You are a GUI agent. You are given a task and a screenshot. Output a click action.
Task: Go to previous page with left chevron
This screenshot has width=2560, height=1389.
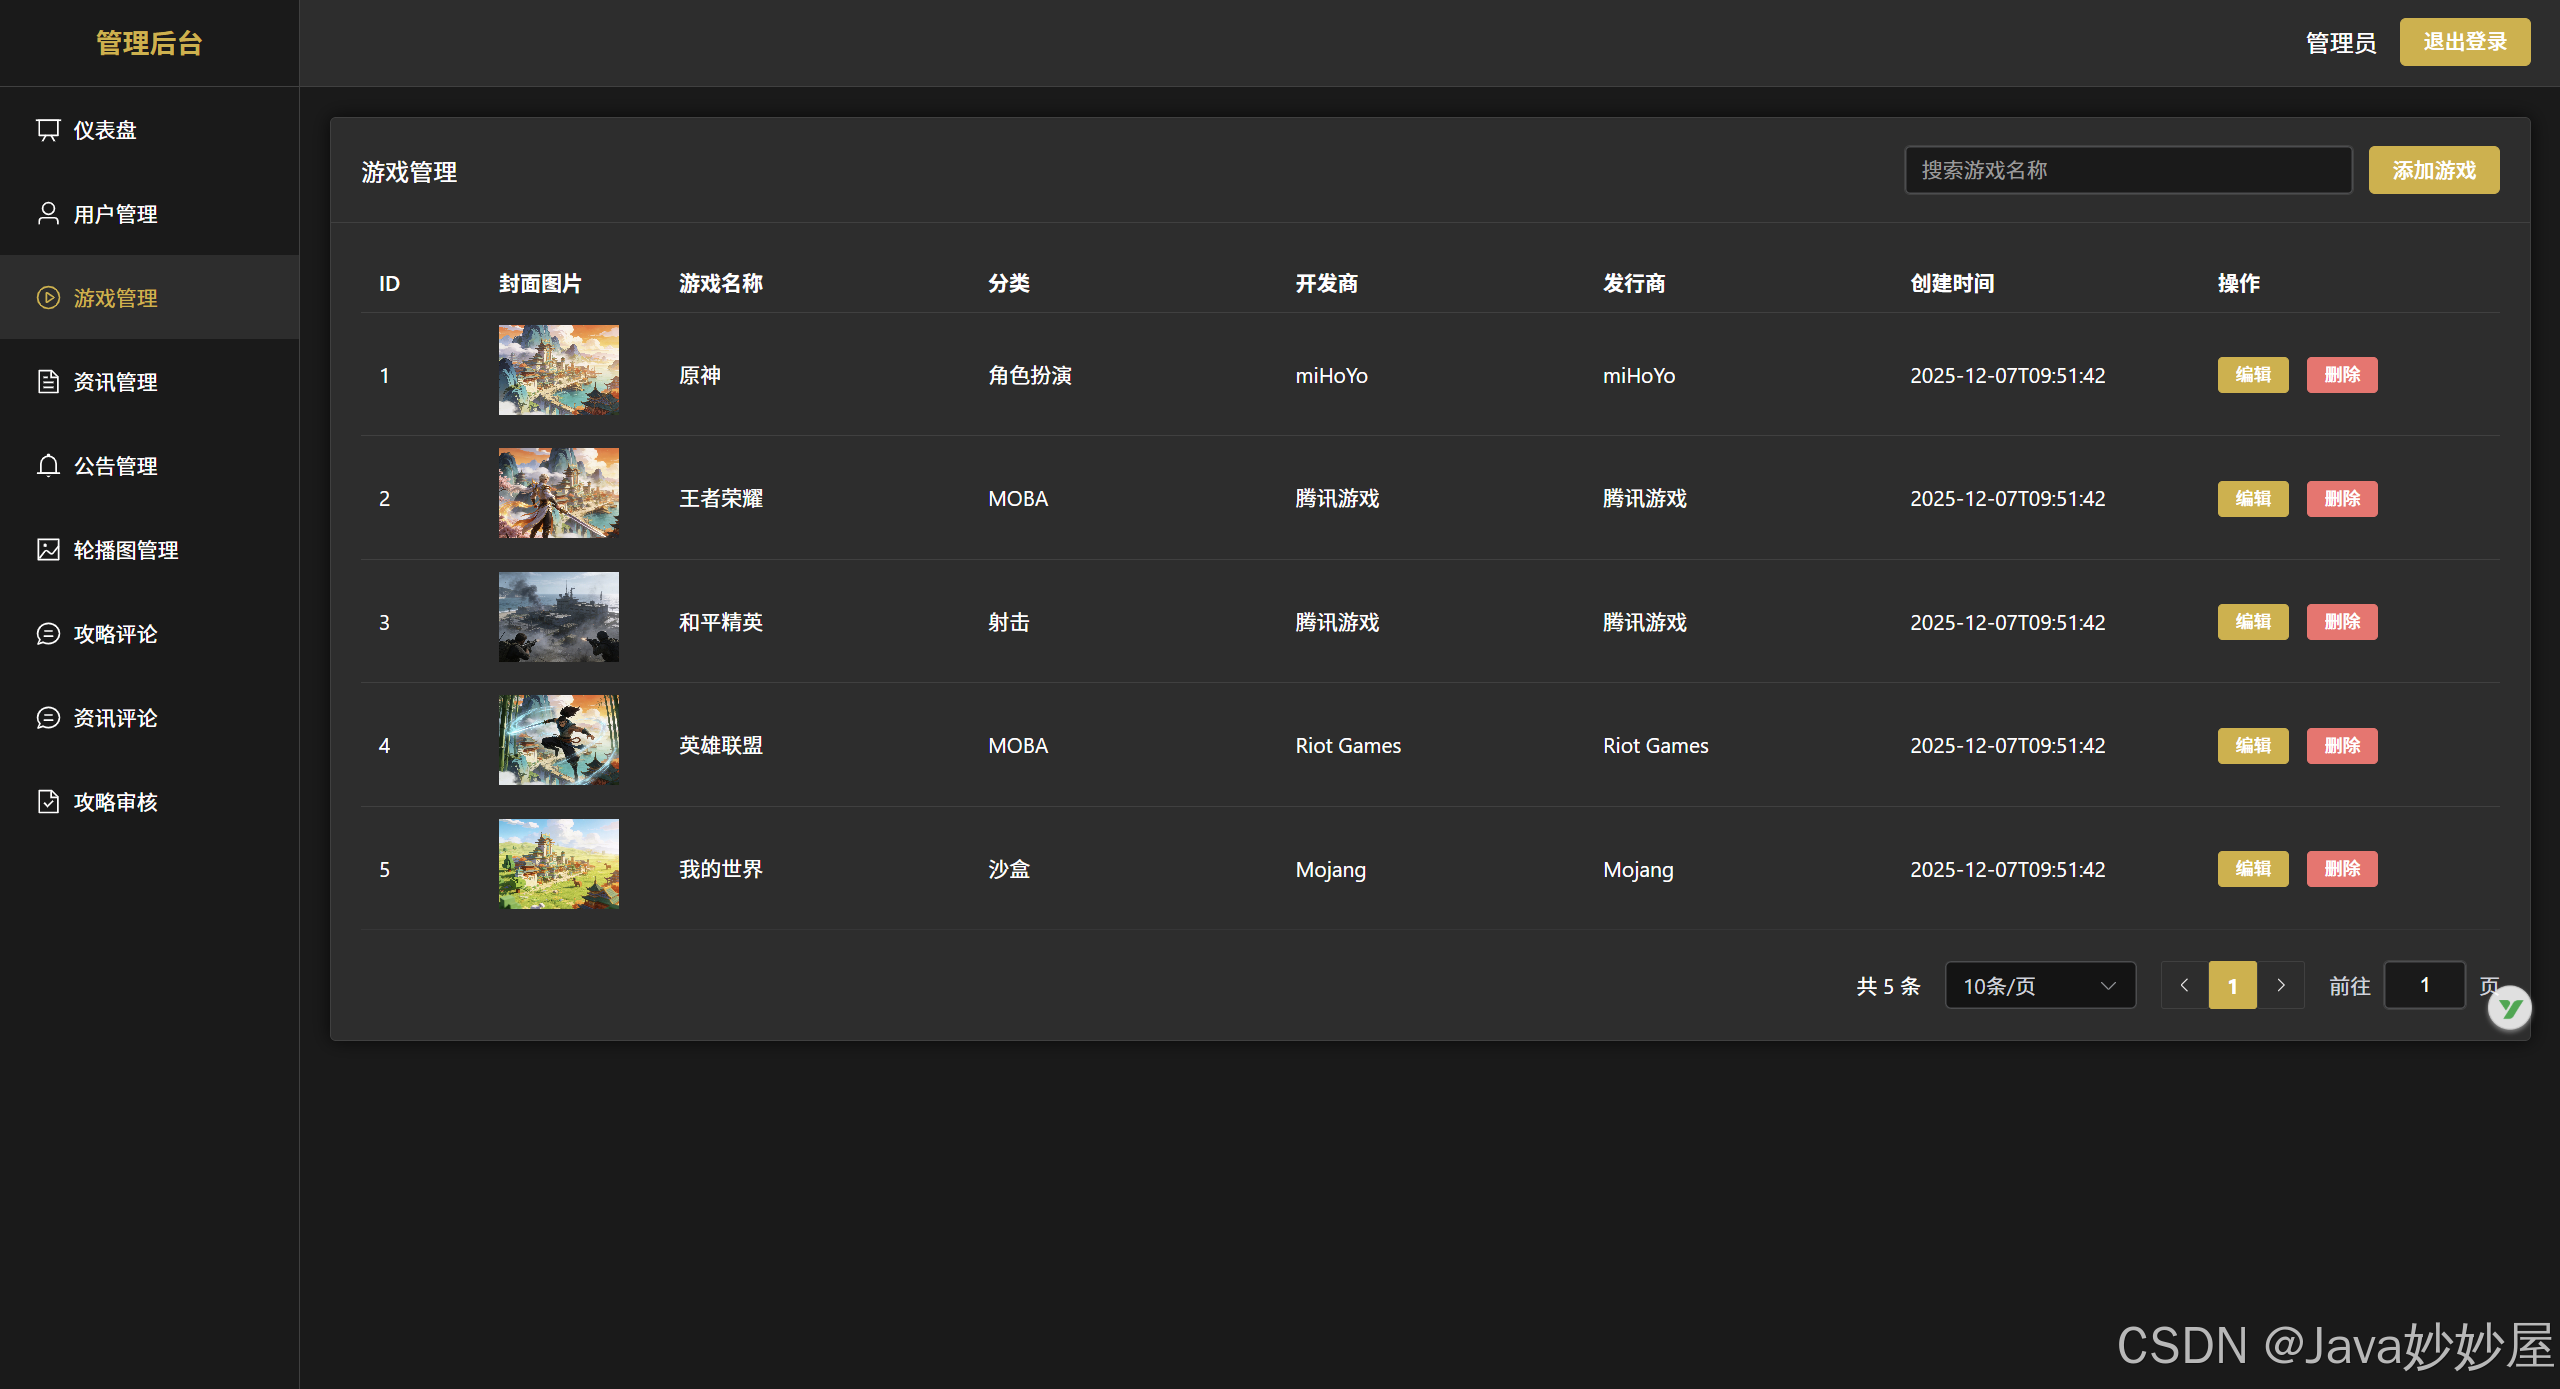click(x=2184, y=986)
